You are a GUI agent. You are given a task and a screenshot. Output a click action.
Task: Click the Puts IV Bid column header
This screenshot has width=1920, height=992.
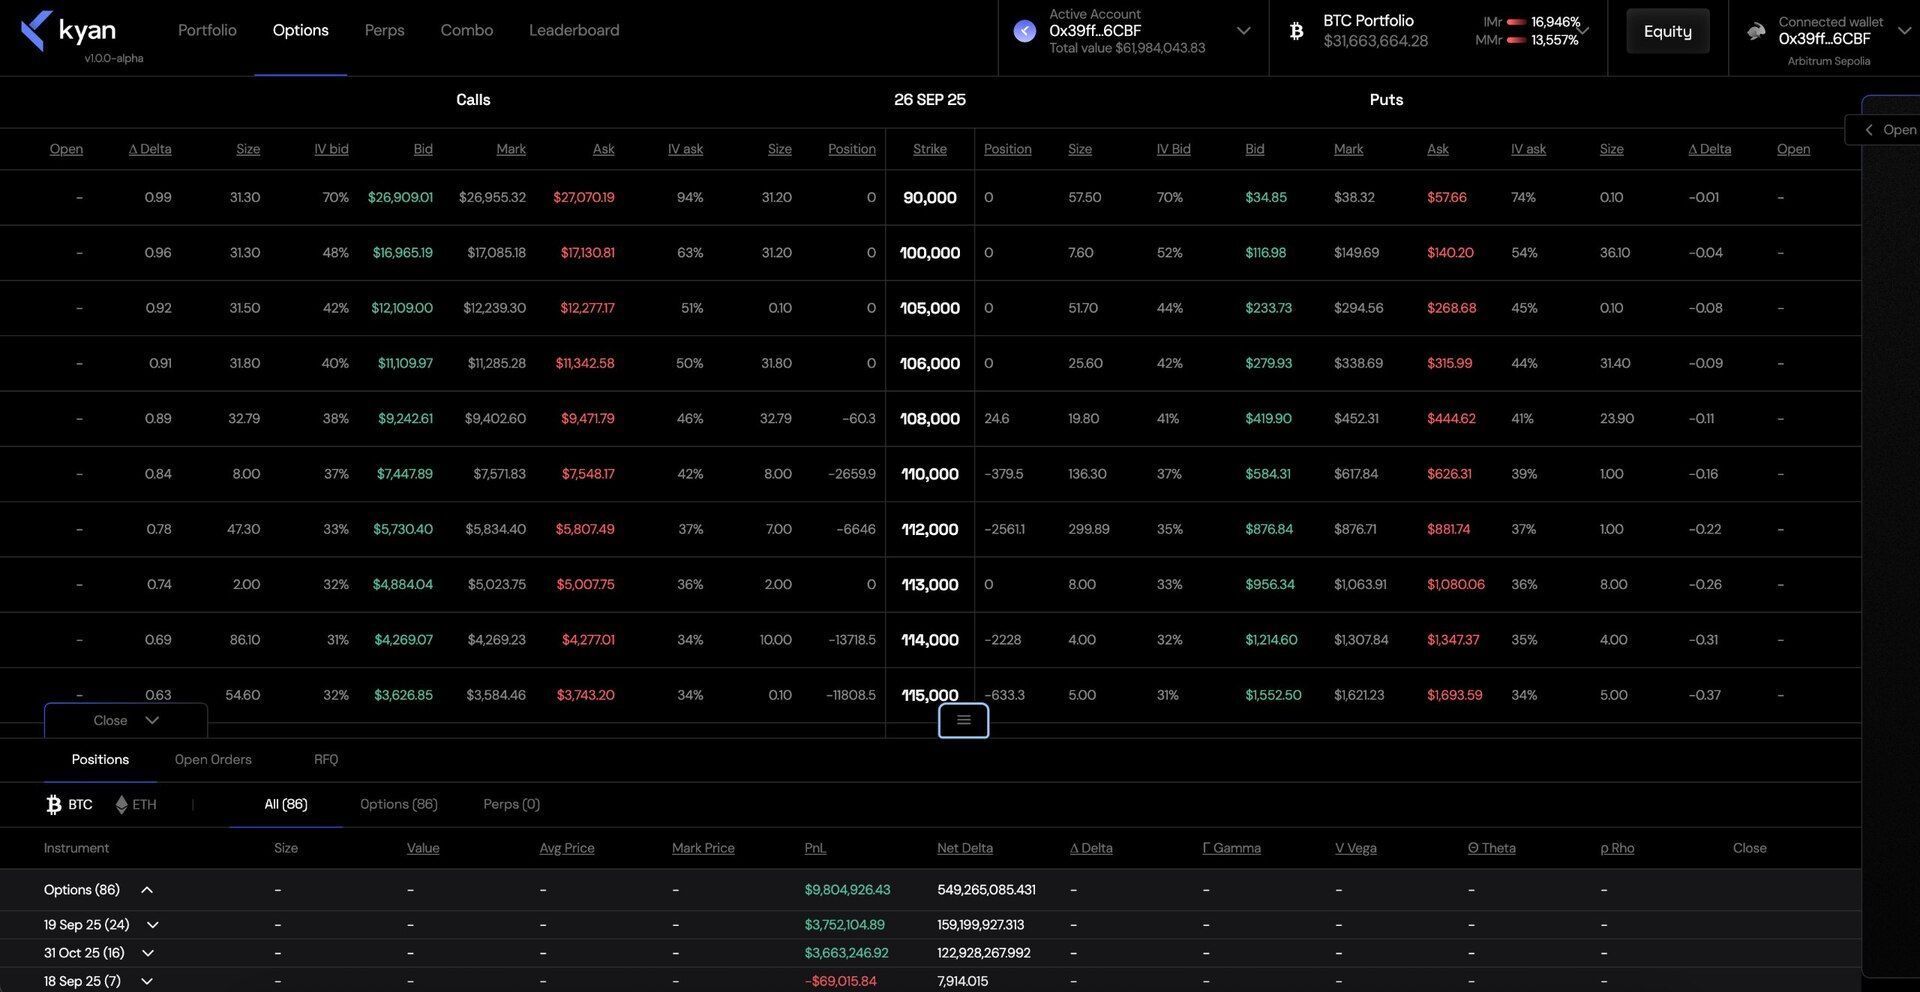tap(1174, 149)
